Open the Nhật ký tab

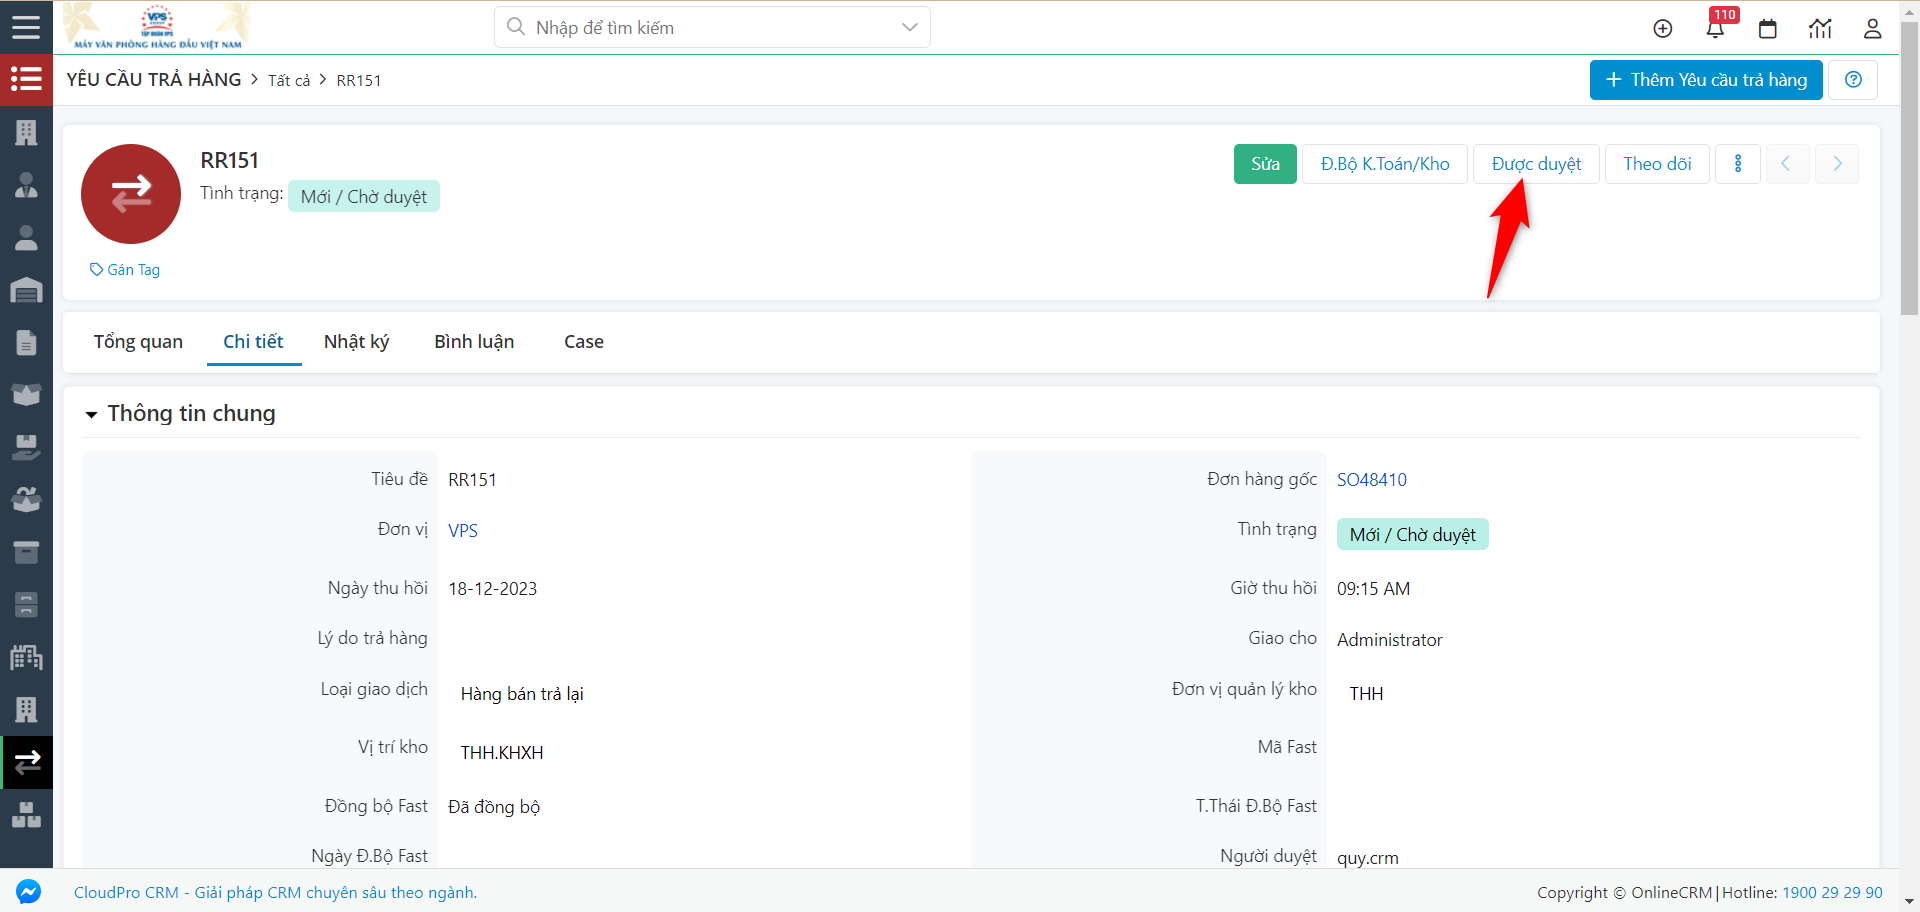(x=356, y=342)
